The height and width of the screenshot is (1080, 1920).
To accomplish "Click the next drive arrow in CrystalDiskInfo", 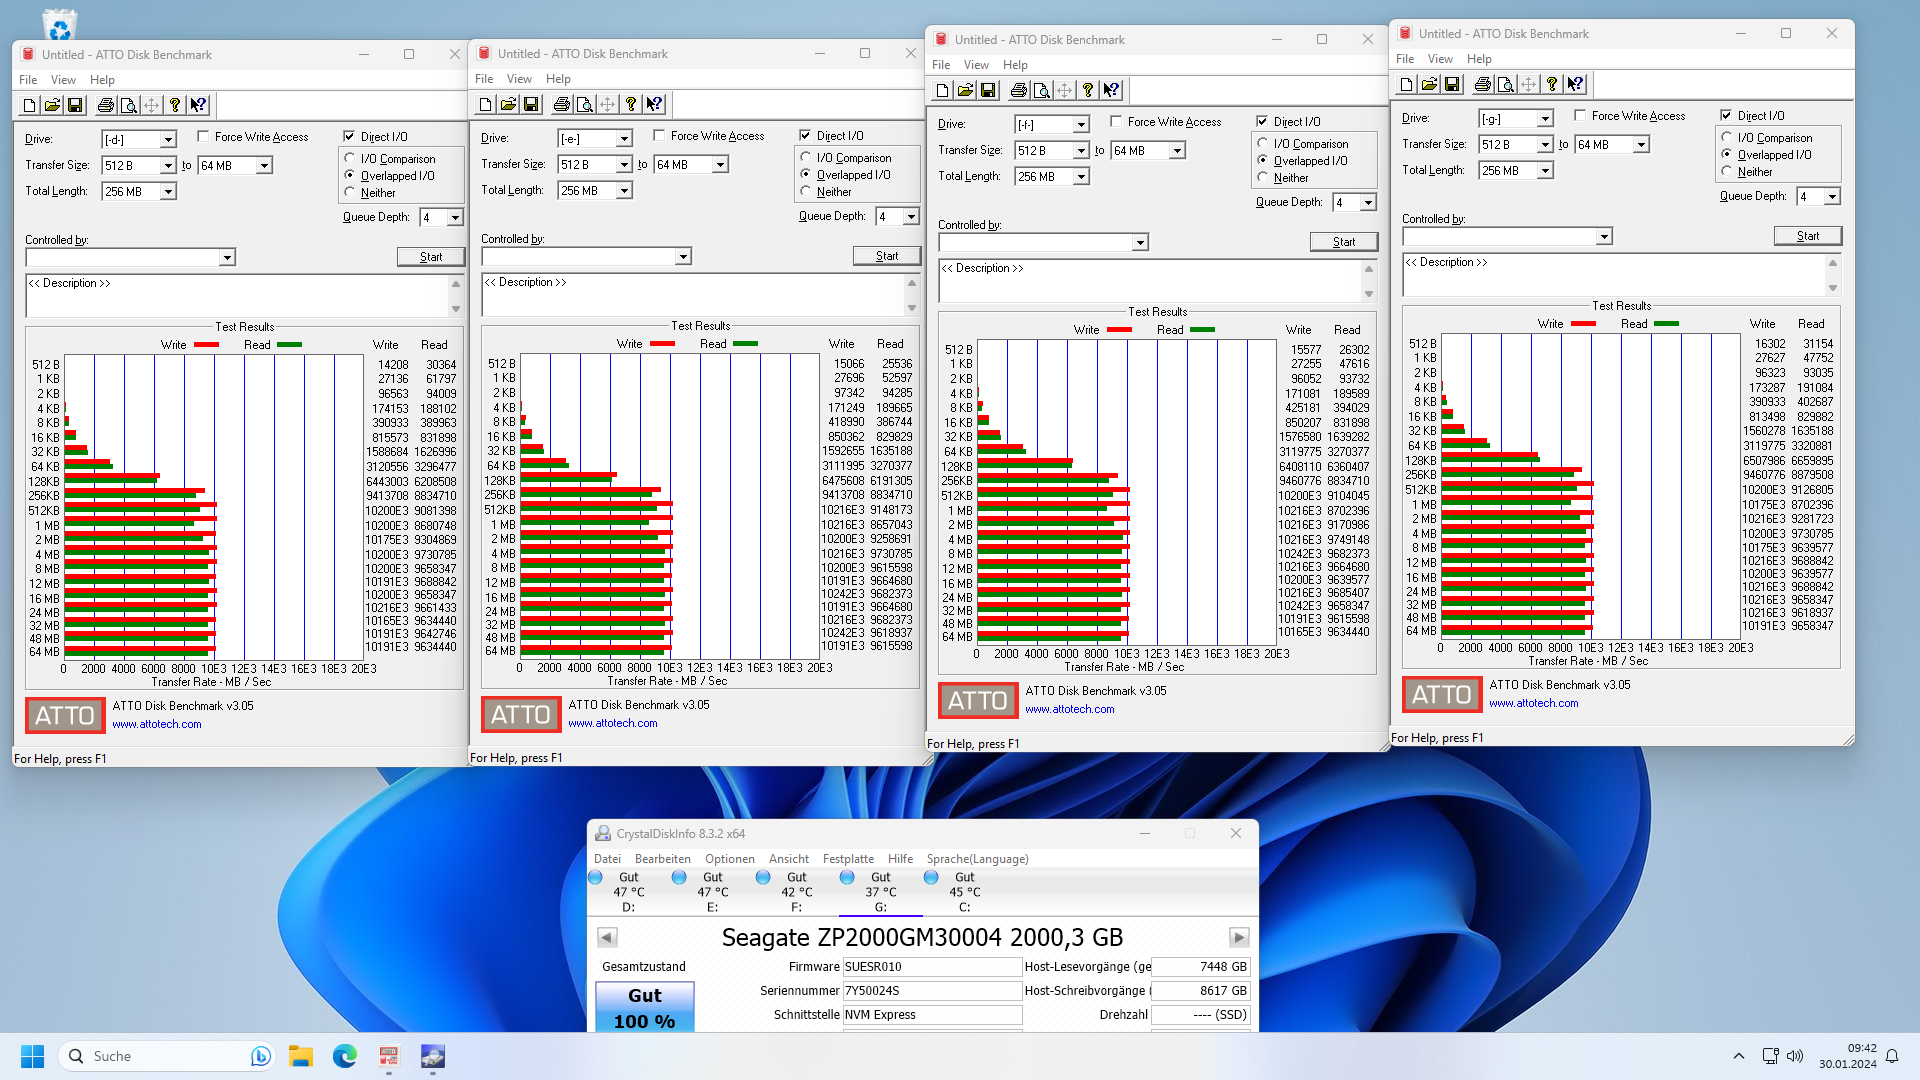I will (x=1240, y=937).
